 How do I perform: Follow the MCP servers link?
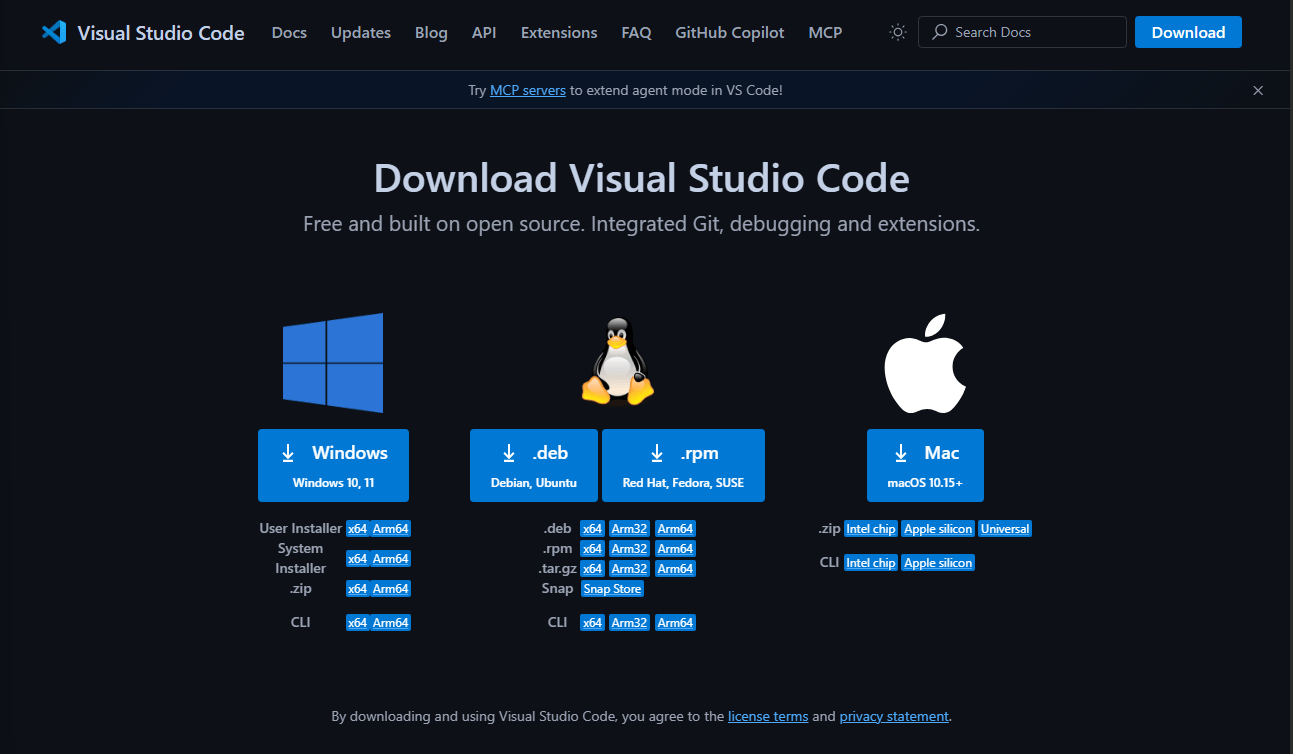click(x=528, y=90)
